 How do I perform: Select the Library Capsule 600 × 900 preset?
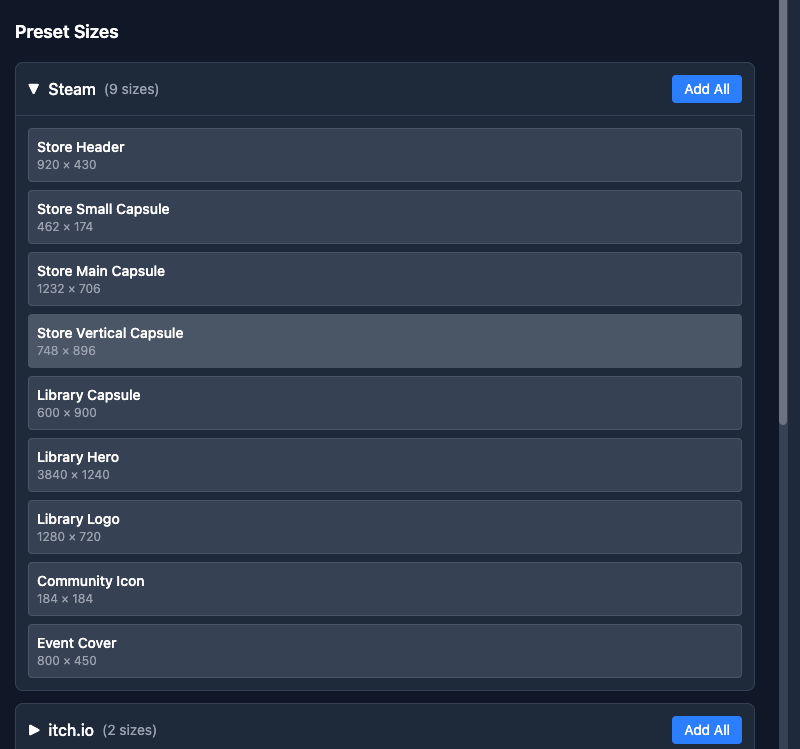[384, 403]
